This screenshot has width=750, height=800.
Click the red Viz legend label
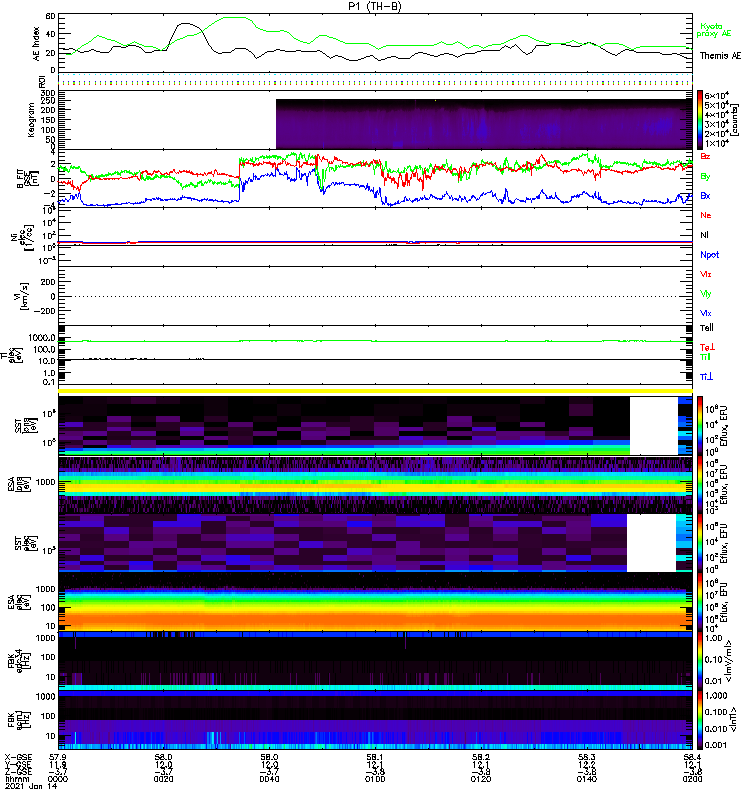[706, 274]
